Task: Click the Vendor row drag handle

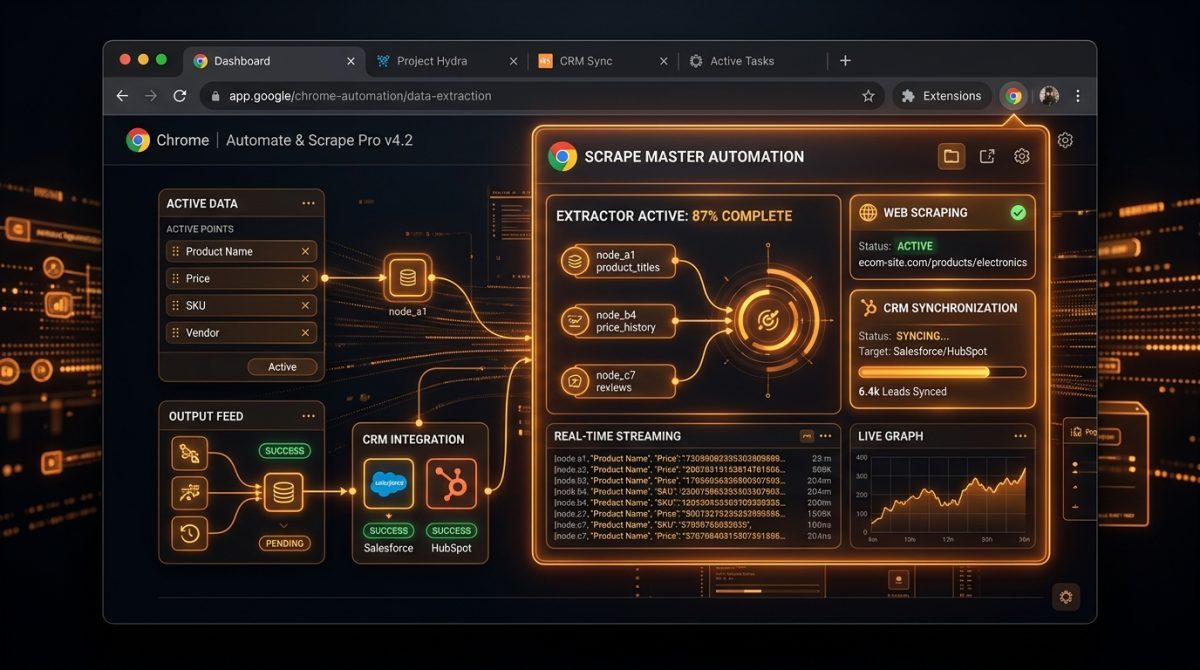Action: pyautogui.click(x=176, y=333)
